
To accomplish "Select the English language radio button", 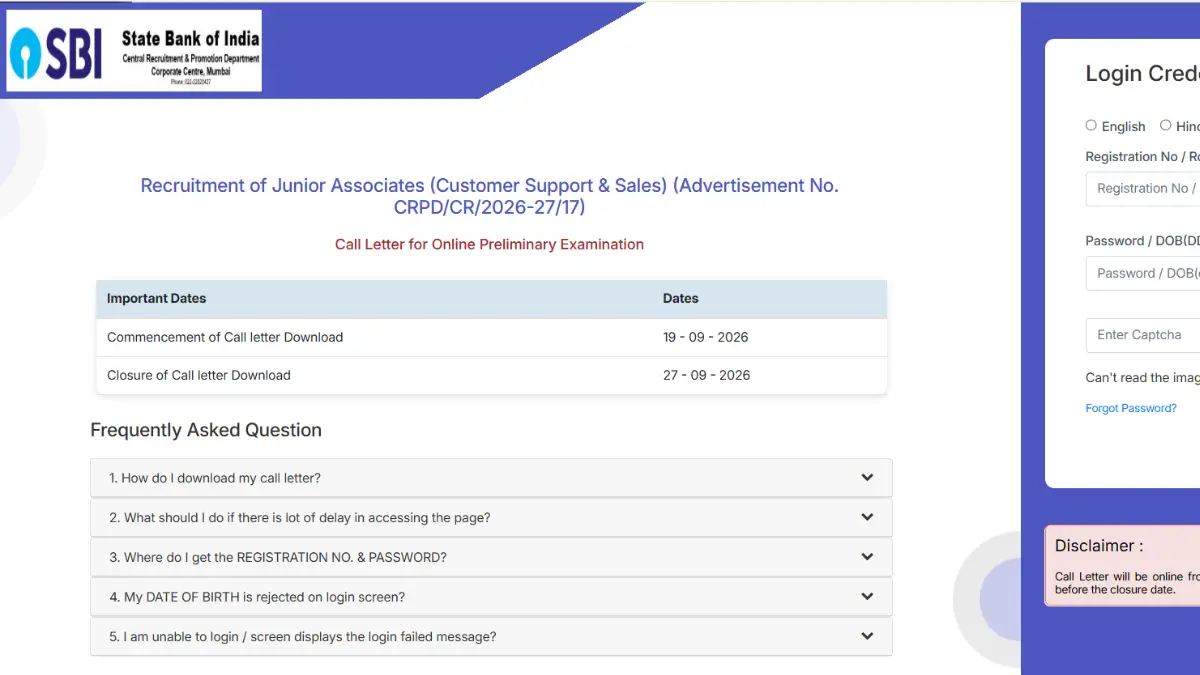I will pyautogui.click(x=1091, y=125).
